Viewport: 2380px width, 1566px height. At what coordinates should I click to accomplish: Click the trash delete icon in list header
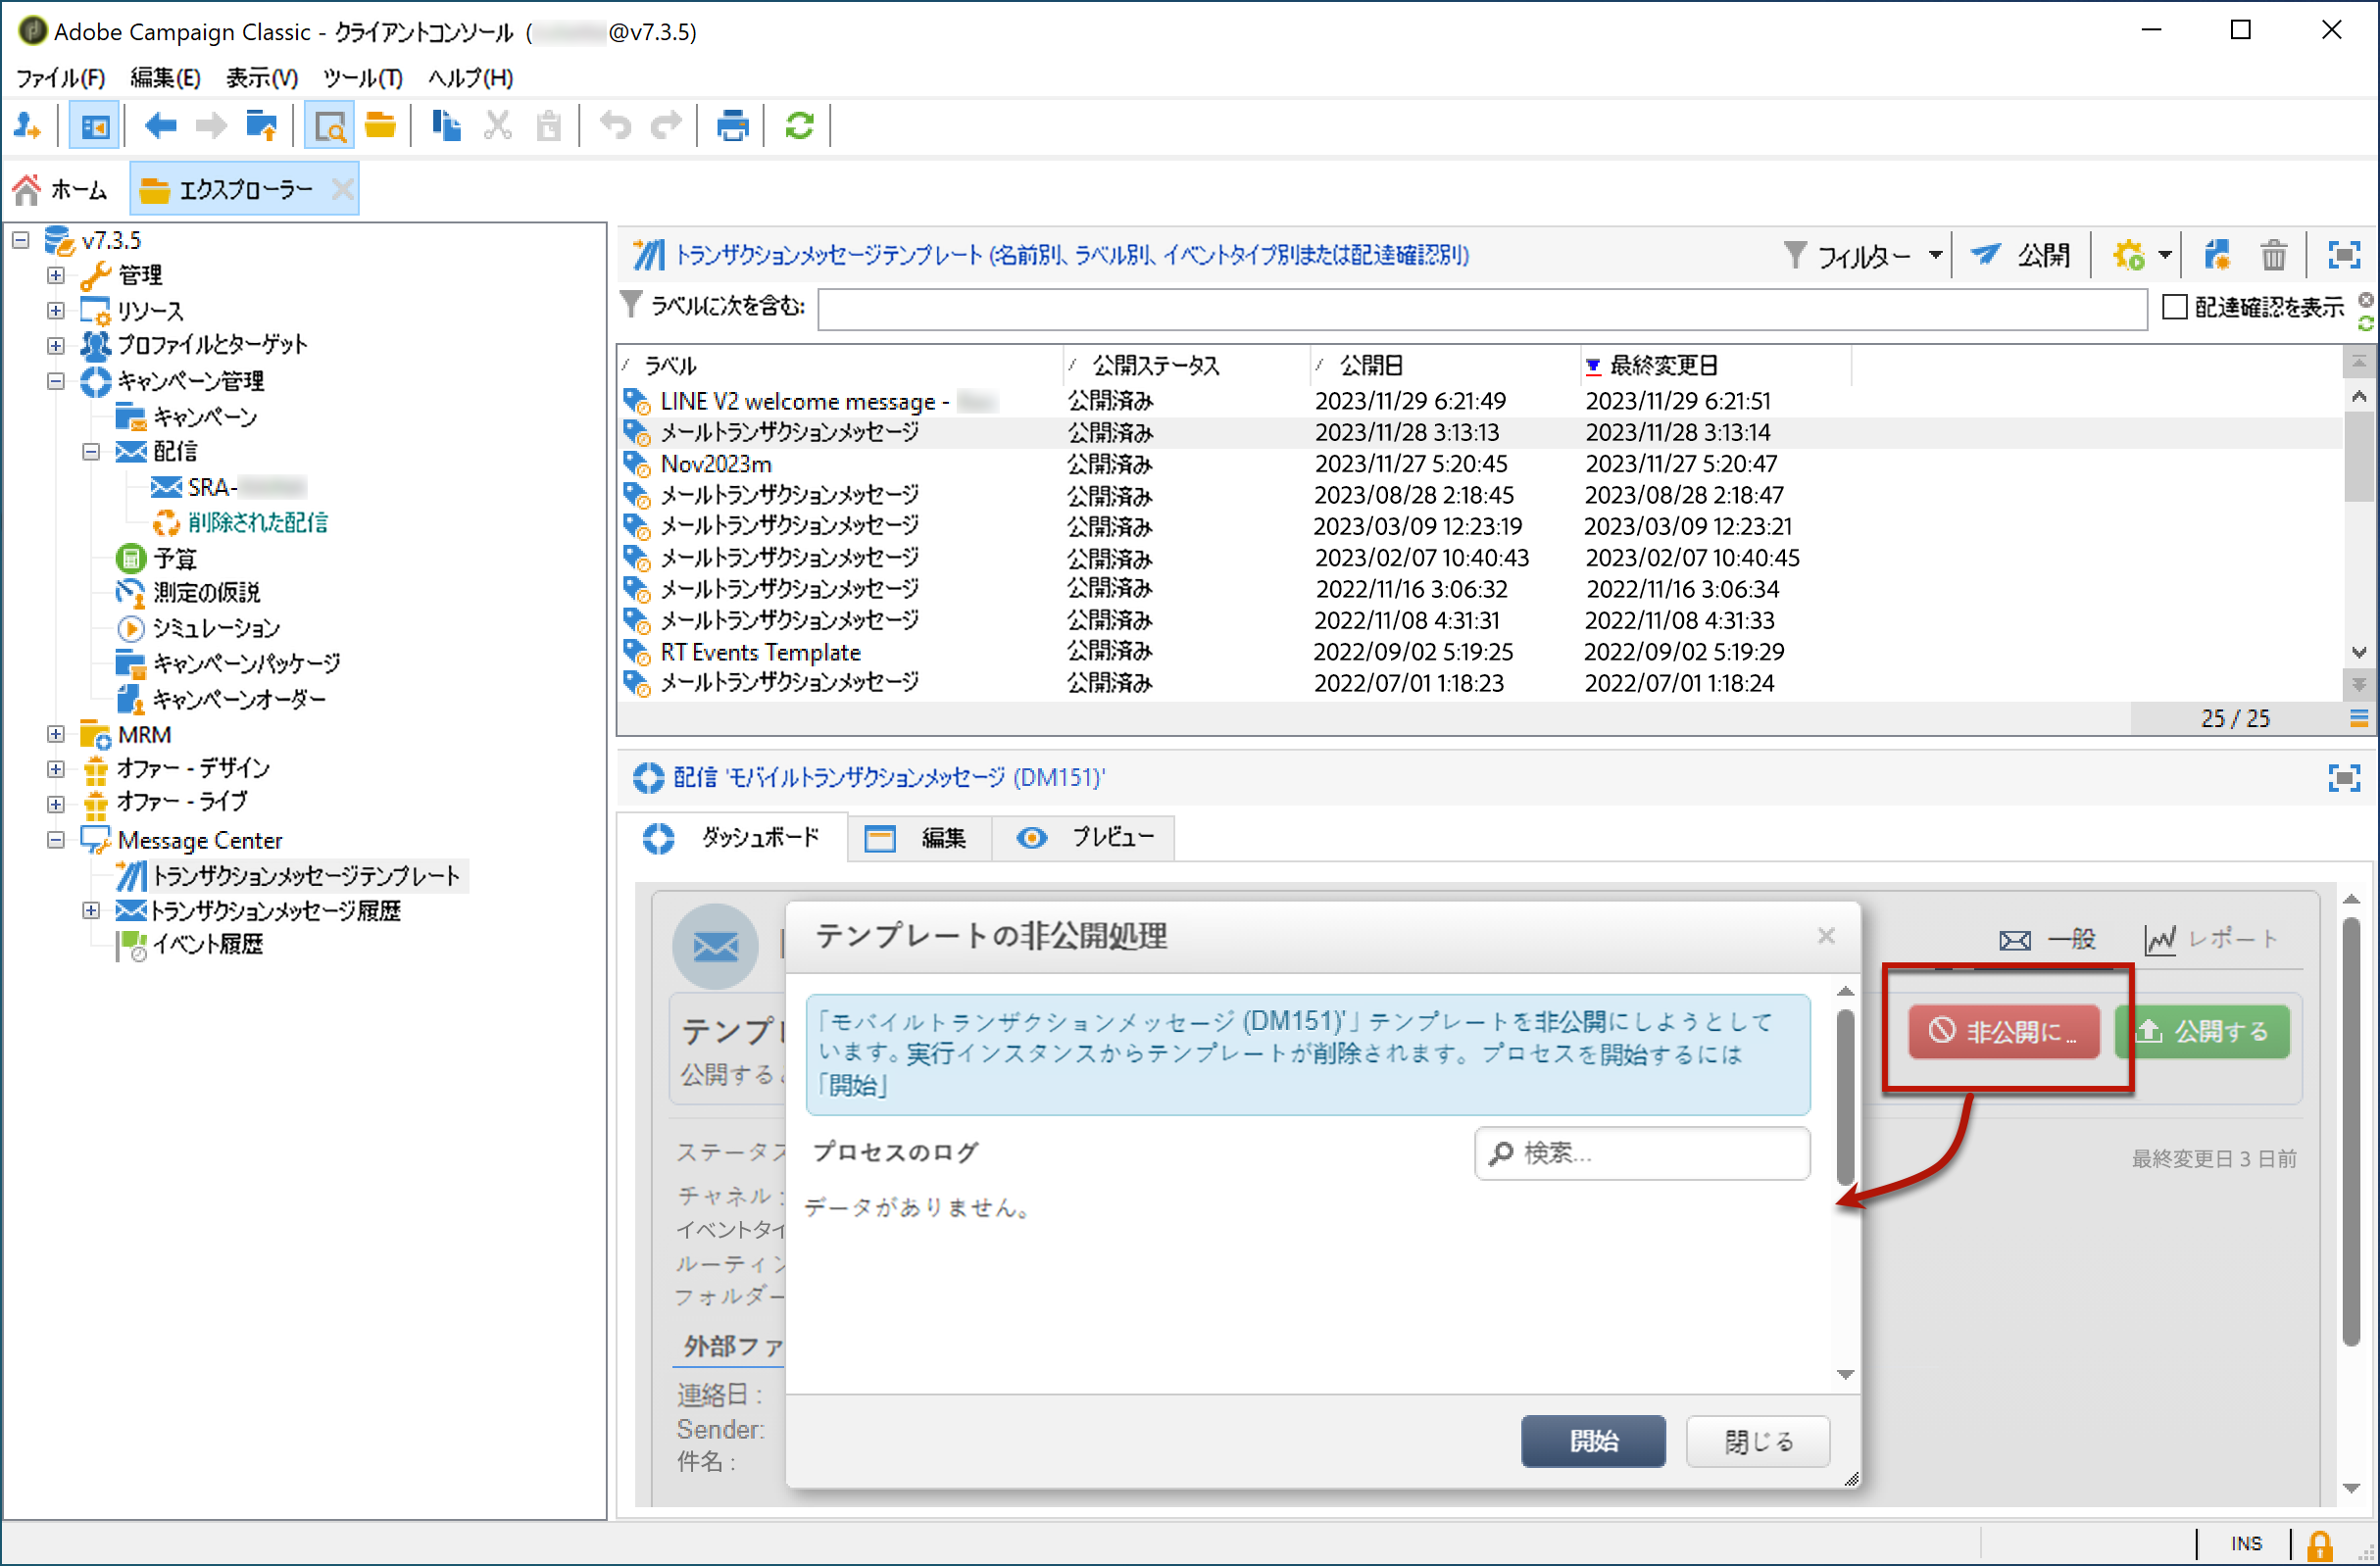[2273, 256]
